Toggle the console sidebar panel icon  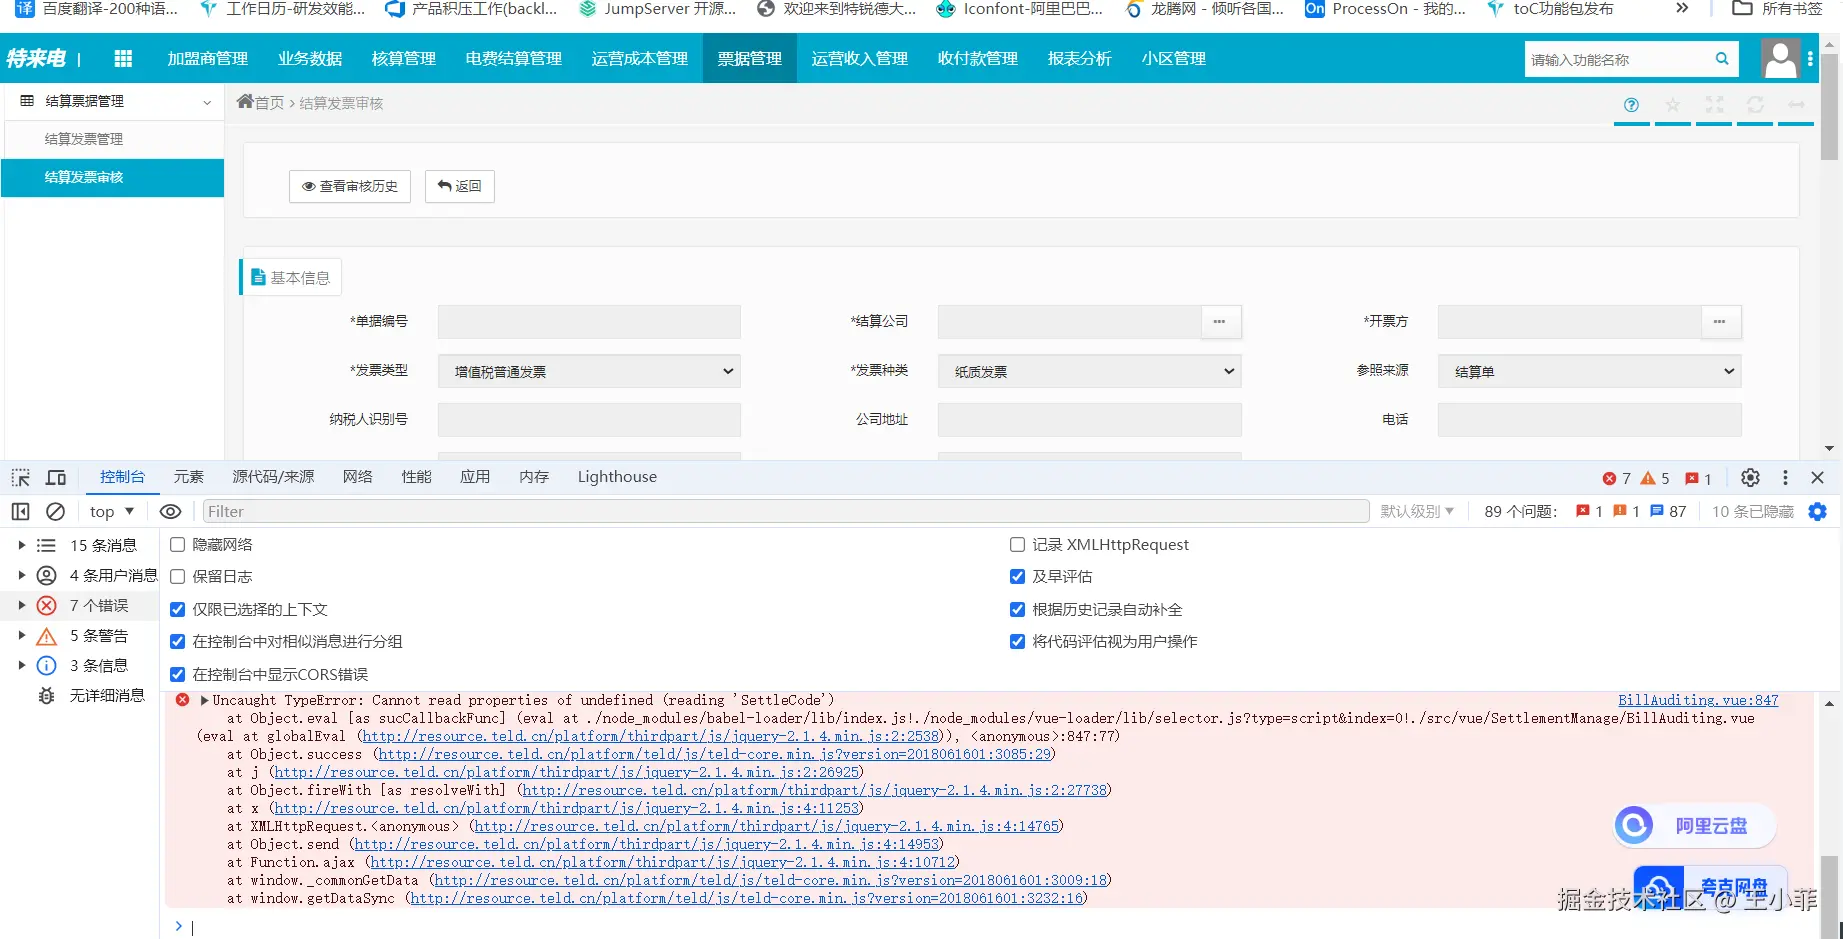pos(21,512)
